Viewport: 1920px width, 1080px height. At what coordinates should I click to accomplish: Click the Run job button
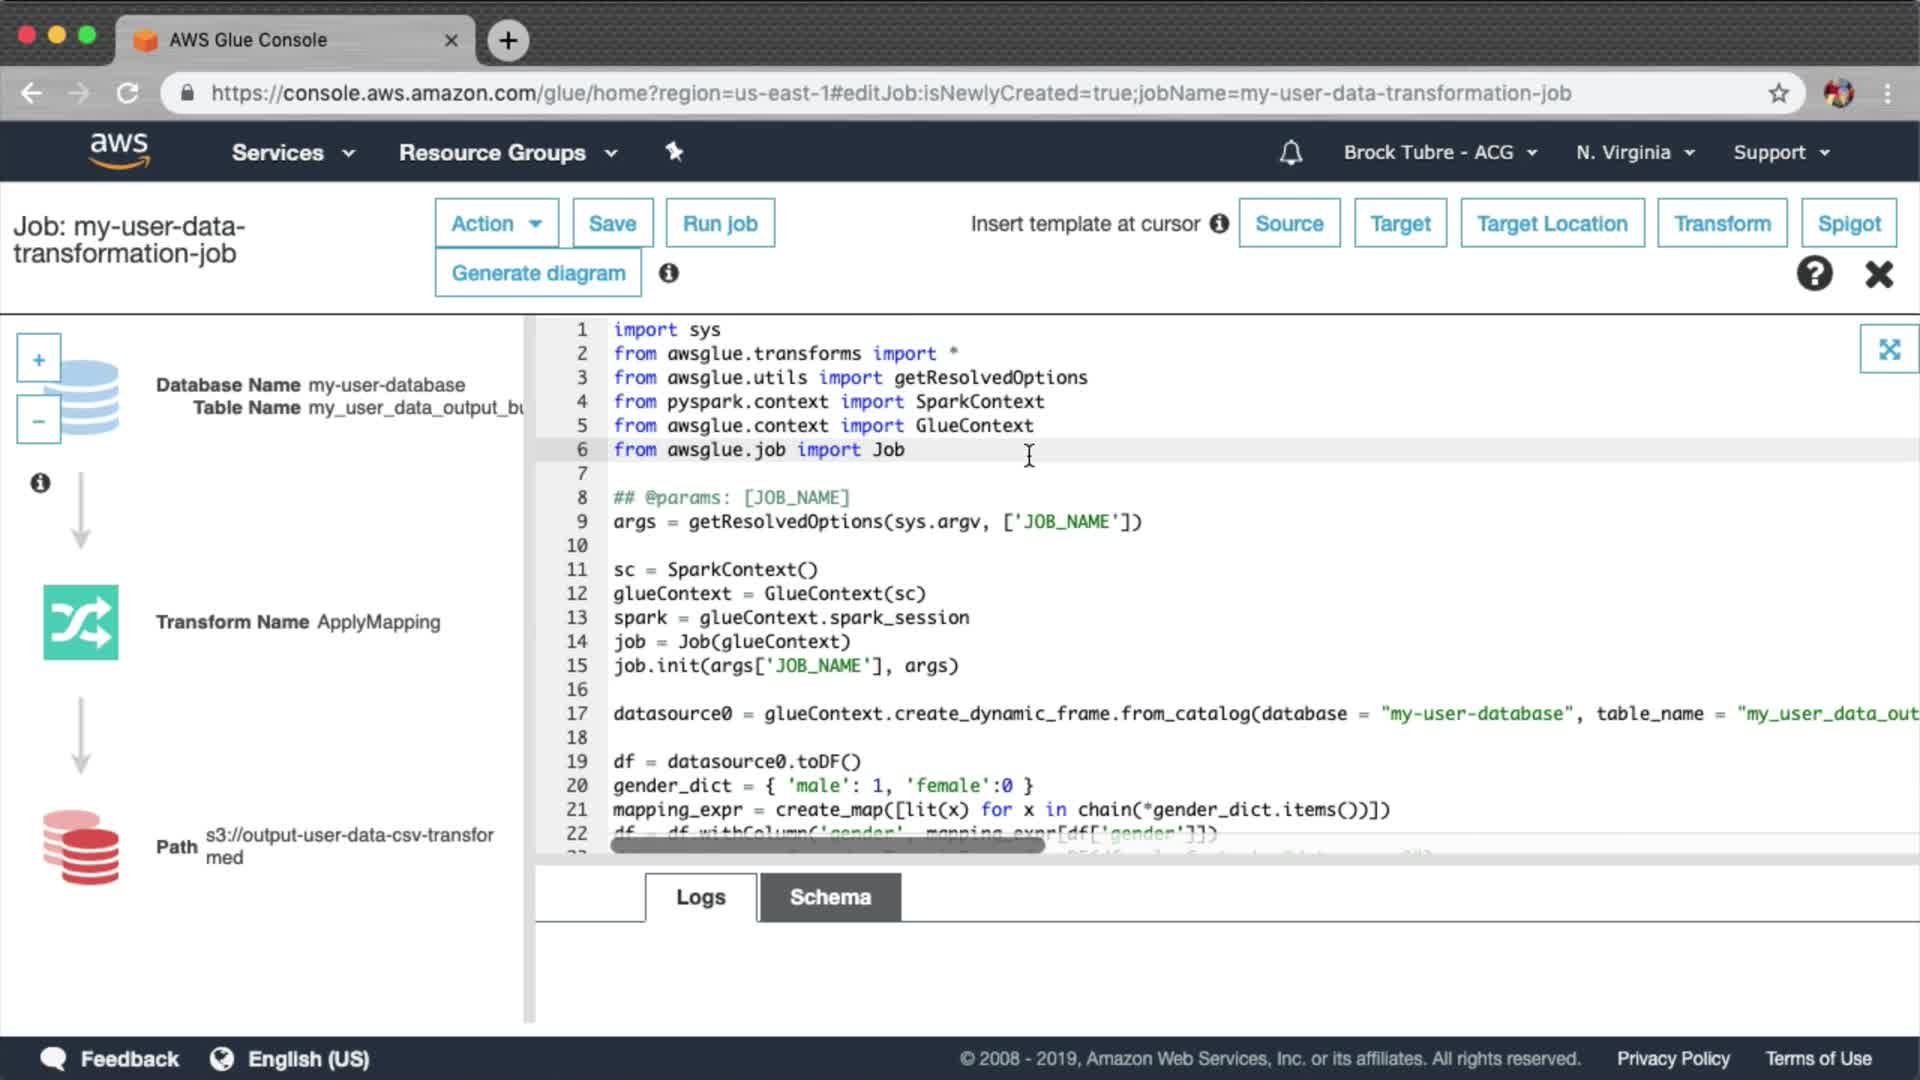[720, 224]
